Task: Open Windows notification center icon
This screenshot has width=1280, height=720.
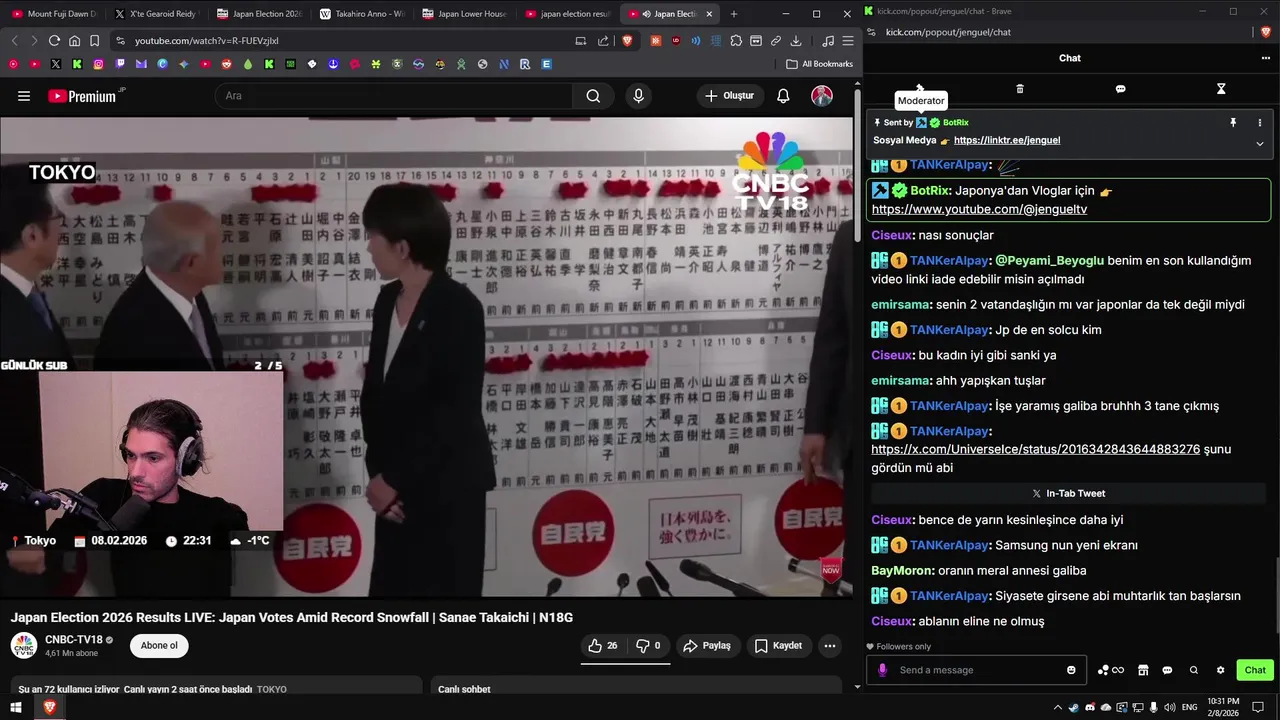Action: 1259,707
